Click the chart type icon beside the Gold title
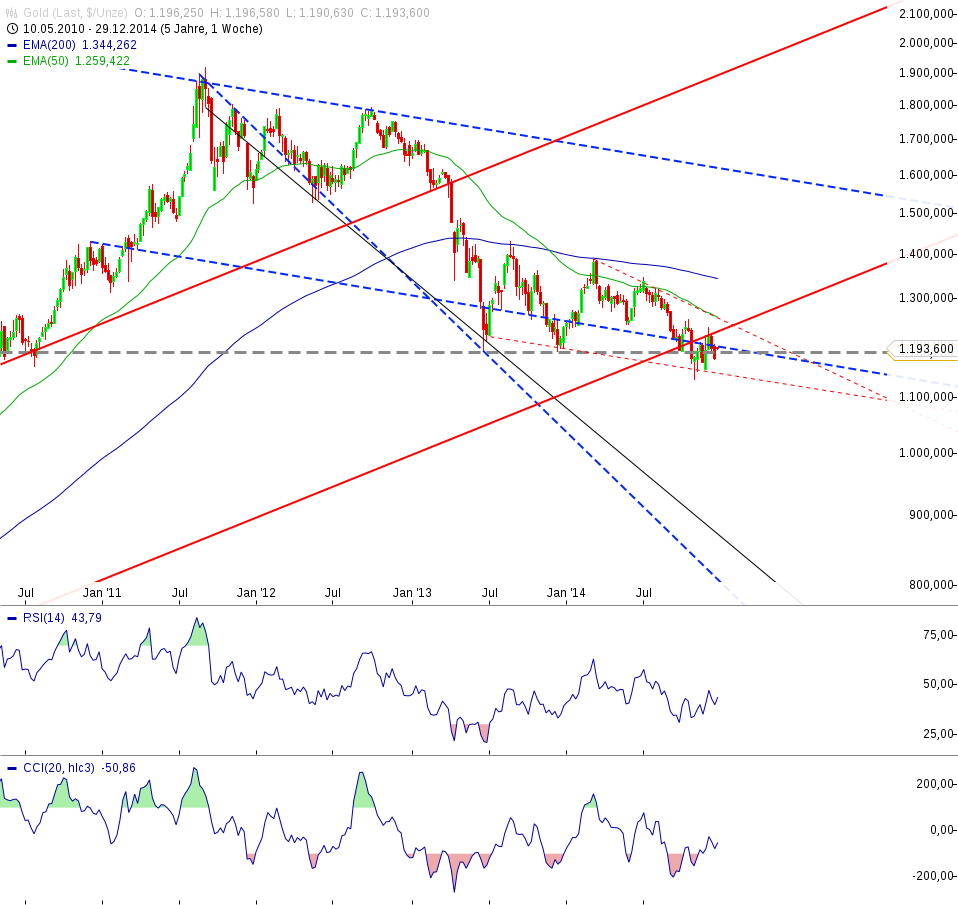 coord(10,13)
